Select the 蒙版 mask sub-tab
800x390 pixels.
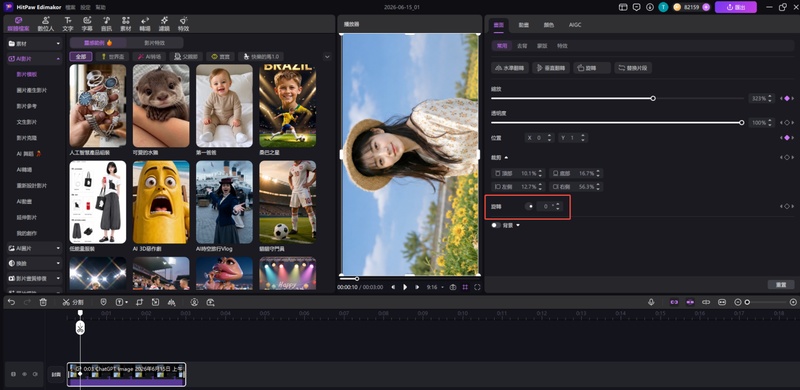(x=542, y=46)
